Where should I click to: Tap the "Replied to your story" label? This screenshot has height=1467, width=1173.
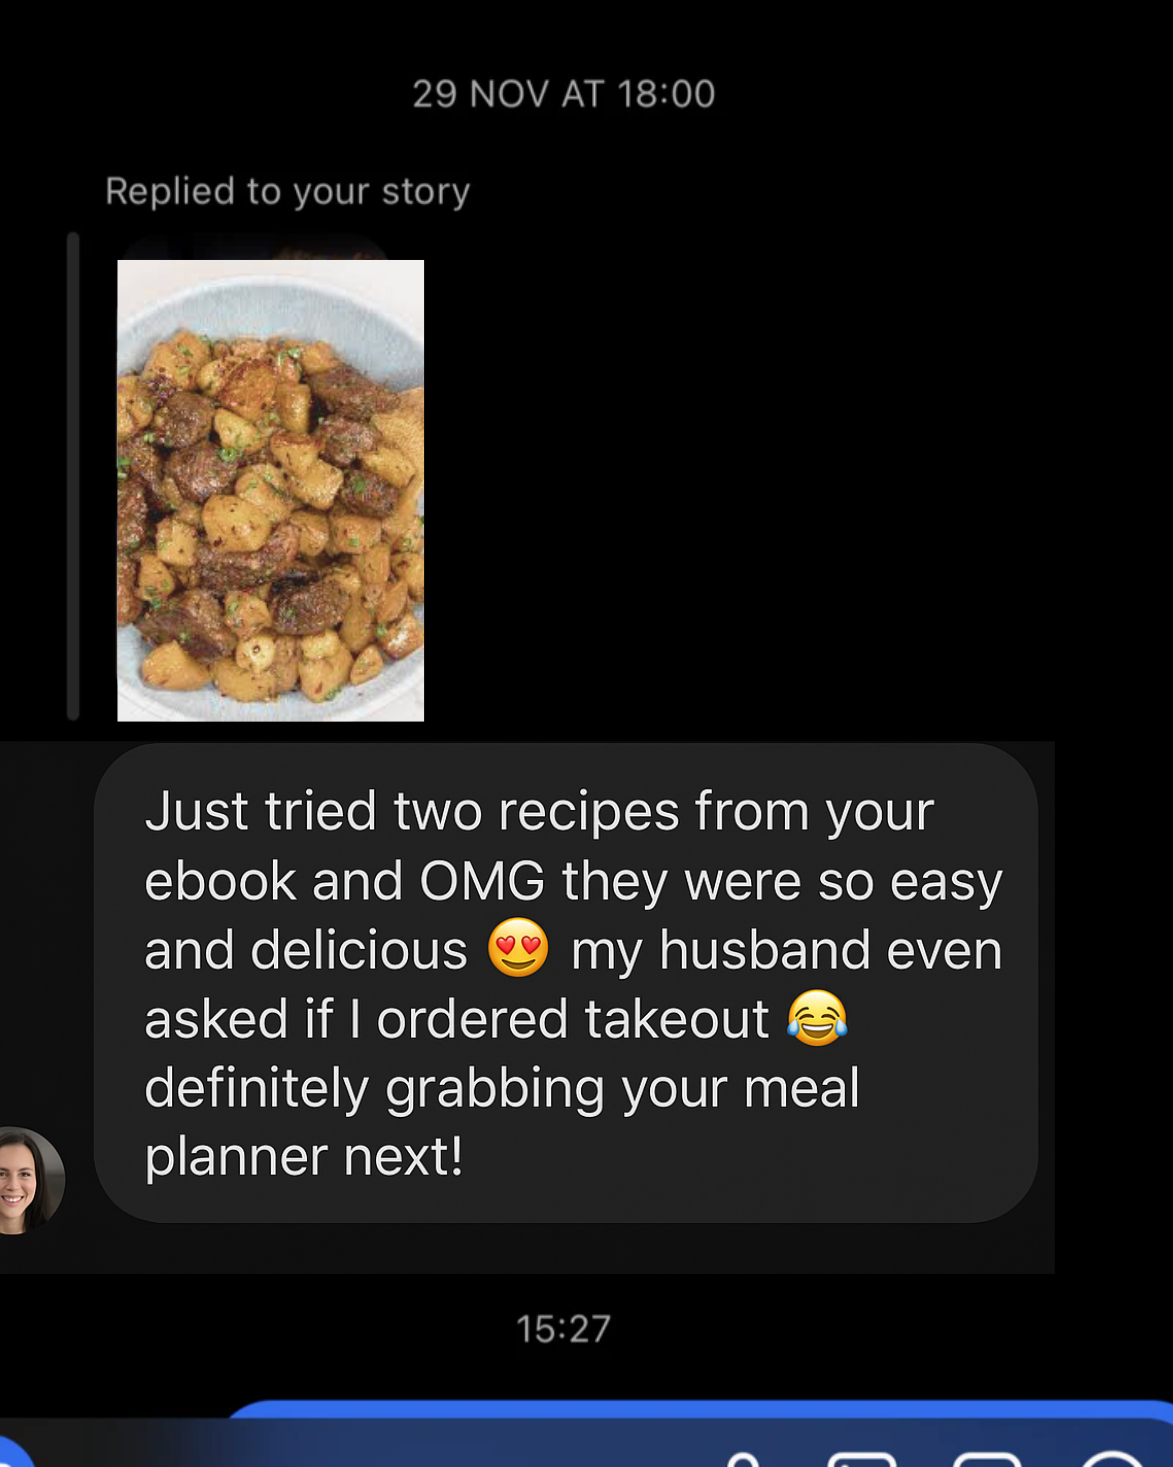(287, 191)
